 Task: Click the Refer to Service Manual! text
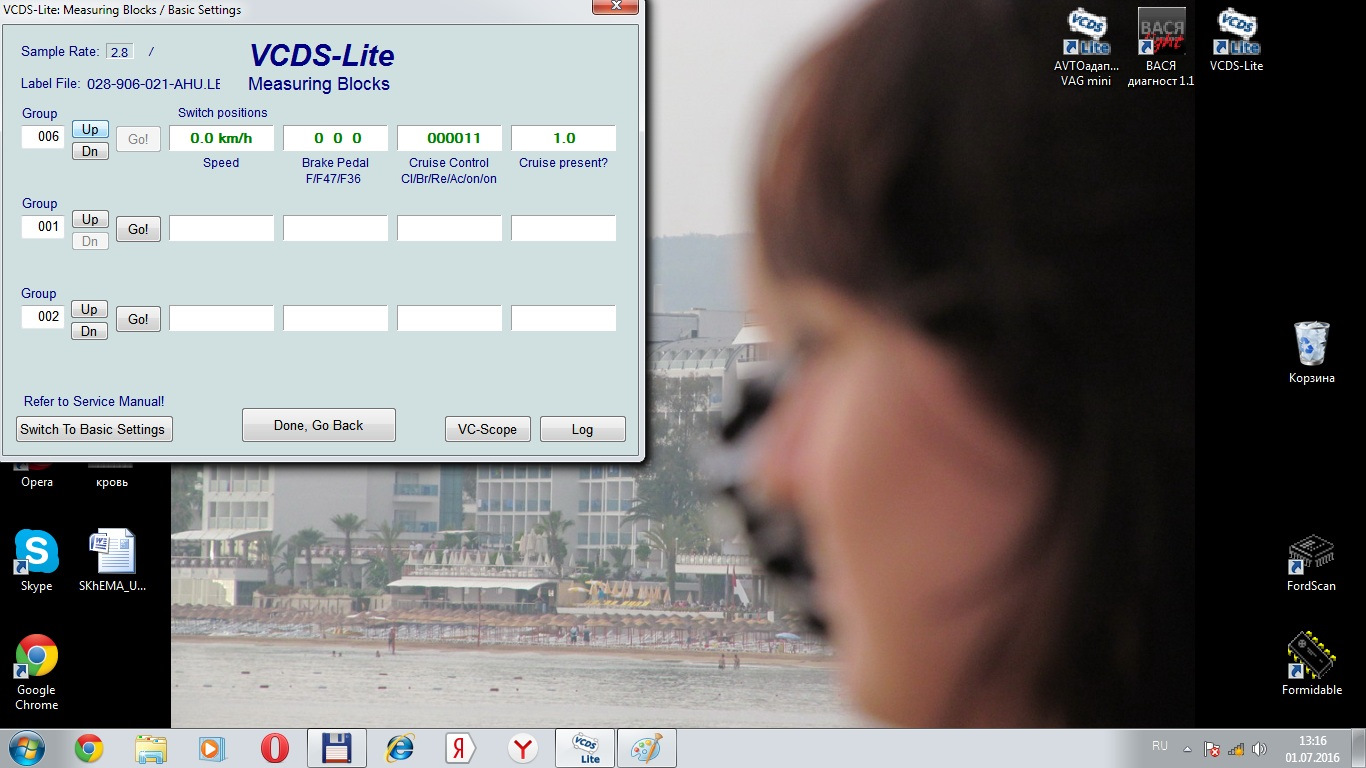(x=94, y=401)
